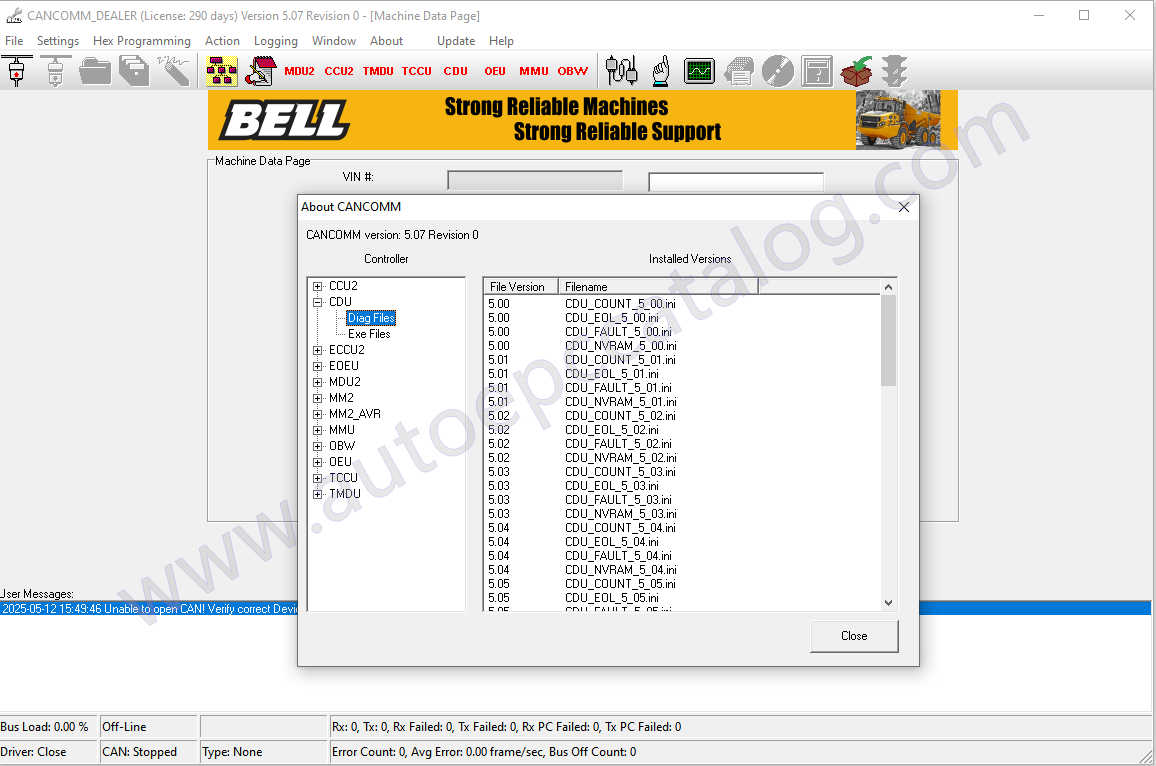The image size is (1156, 766).
Task: Click the greyed open folder icon
Action: [x=95, y=72]
